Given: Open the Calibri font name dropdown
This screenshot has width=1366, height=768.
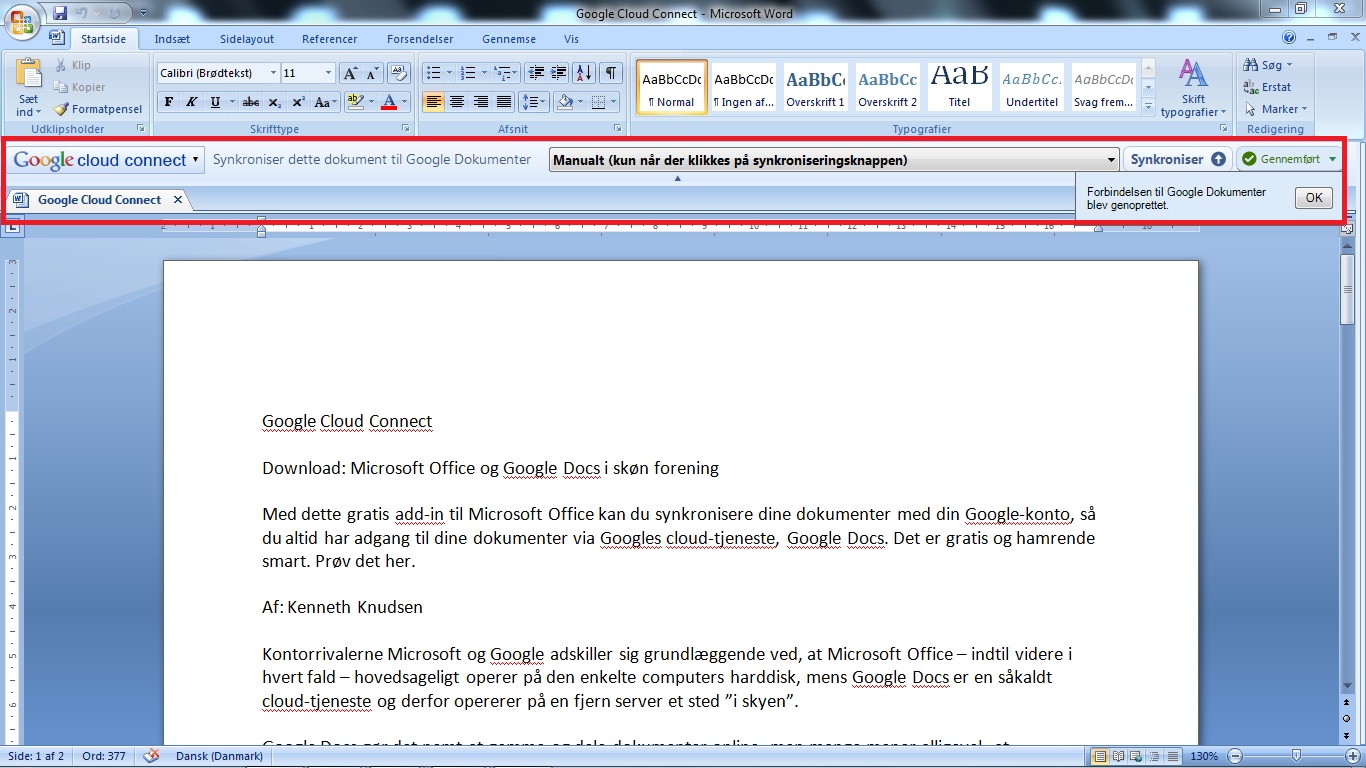Looking at the screenshot, I should coord(273,73).
